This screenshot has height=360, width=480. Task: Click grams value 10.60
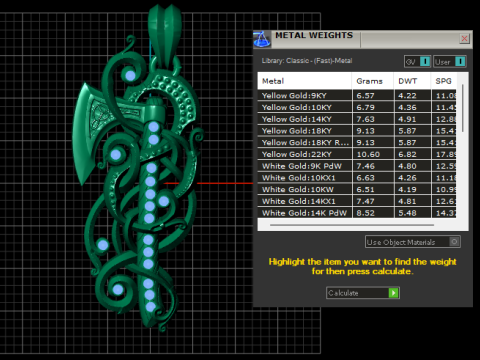368,154
